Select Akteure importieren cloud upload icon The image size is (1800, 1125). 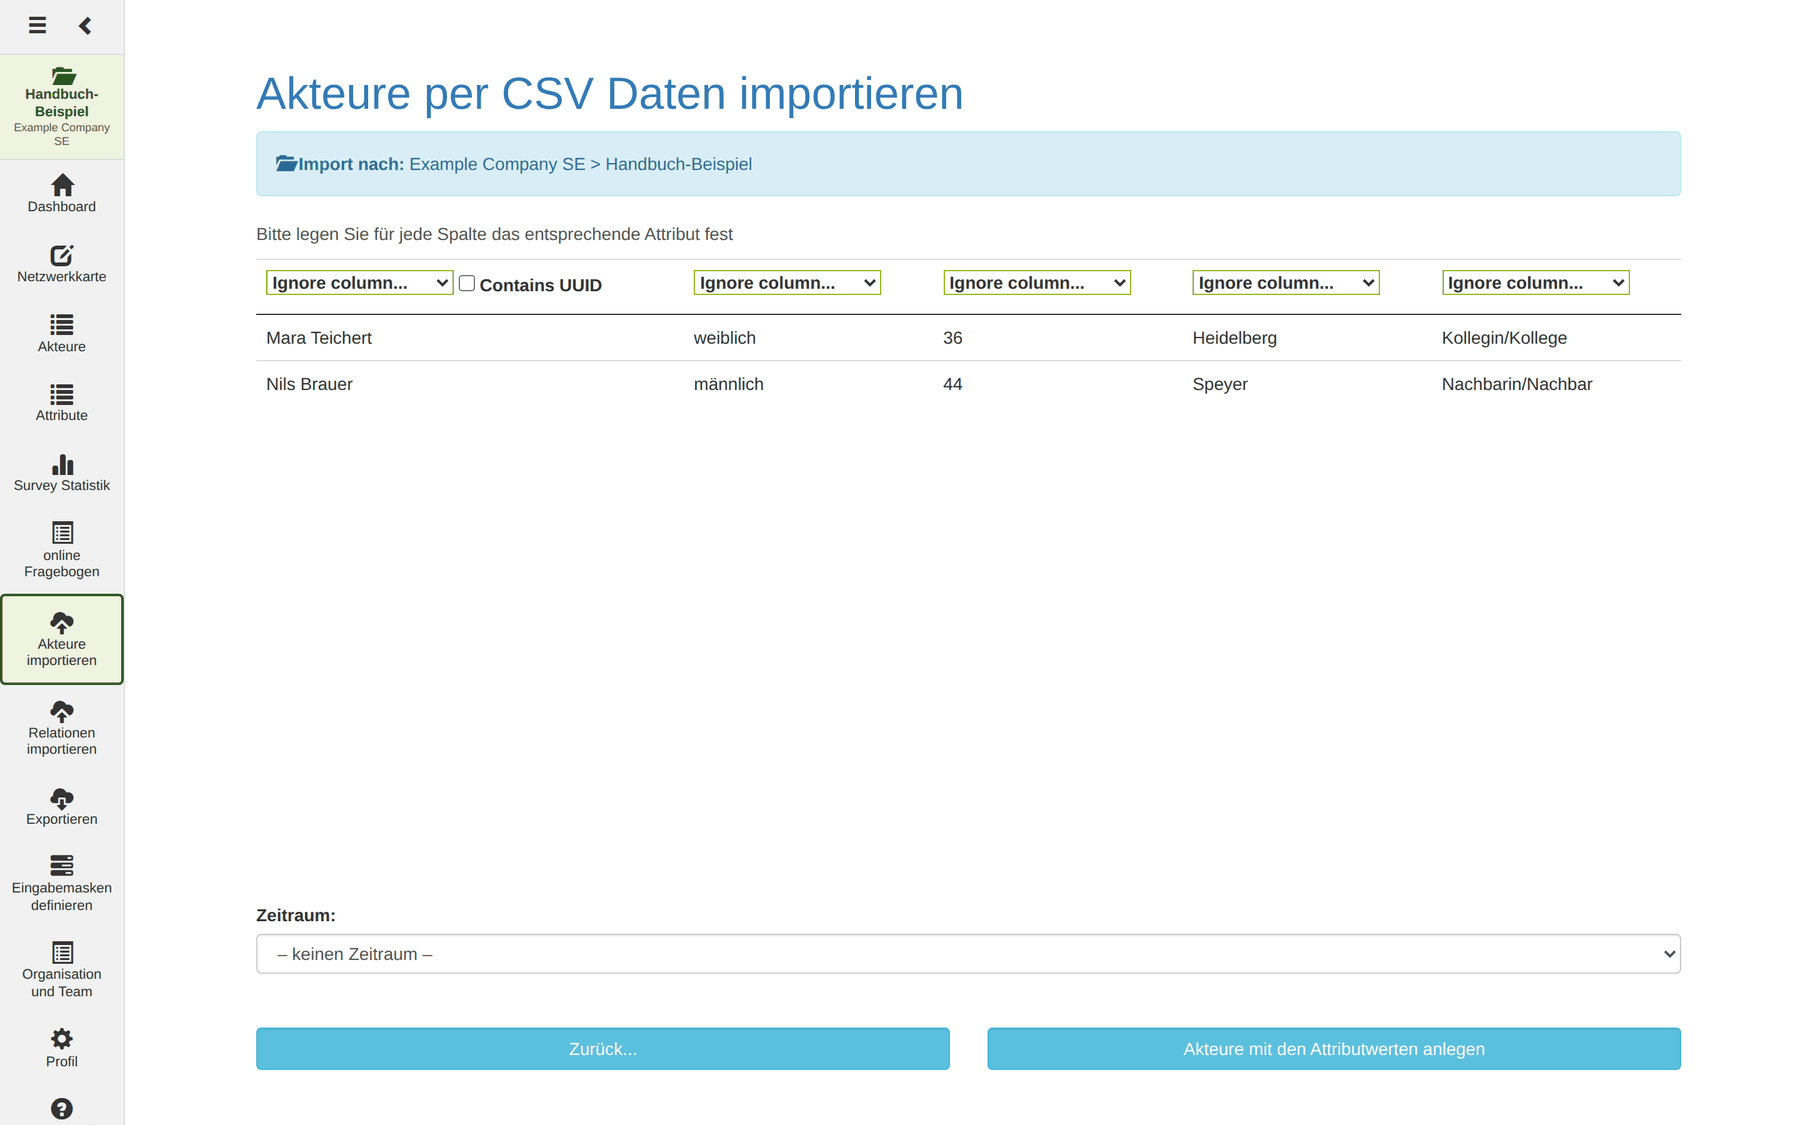(x=62, y=622)
